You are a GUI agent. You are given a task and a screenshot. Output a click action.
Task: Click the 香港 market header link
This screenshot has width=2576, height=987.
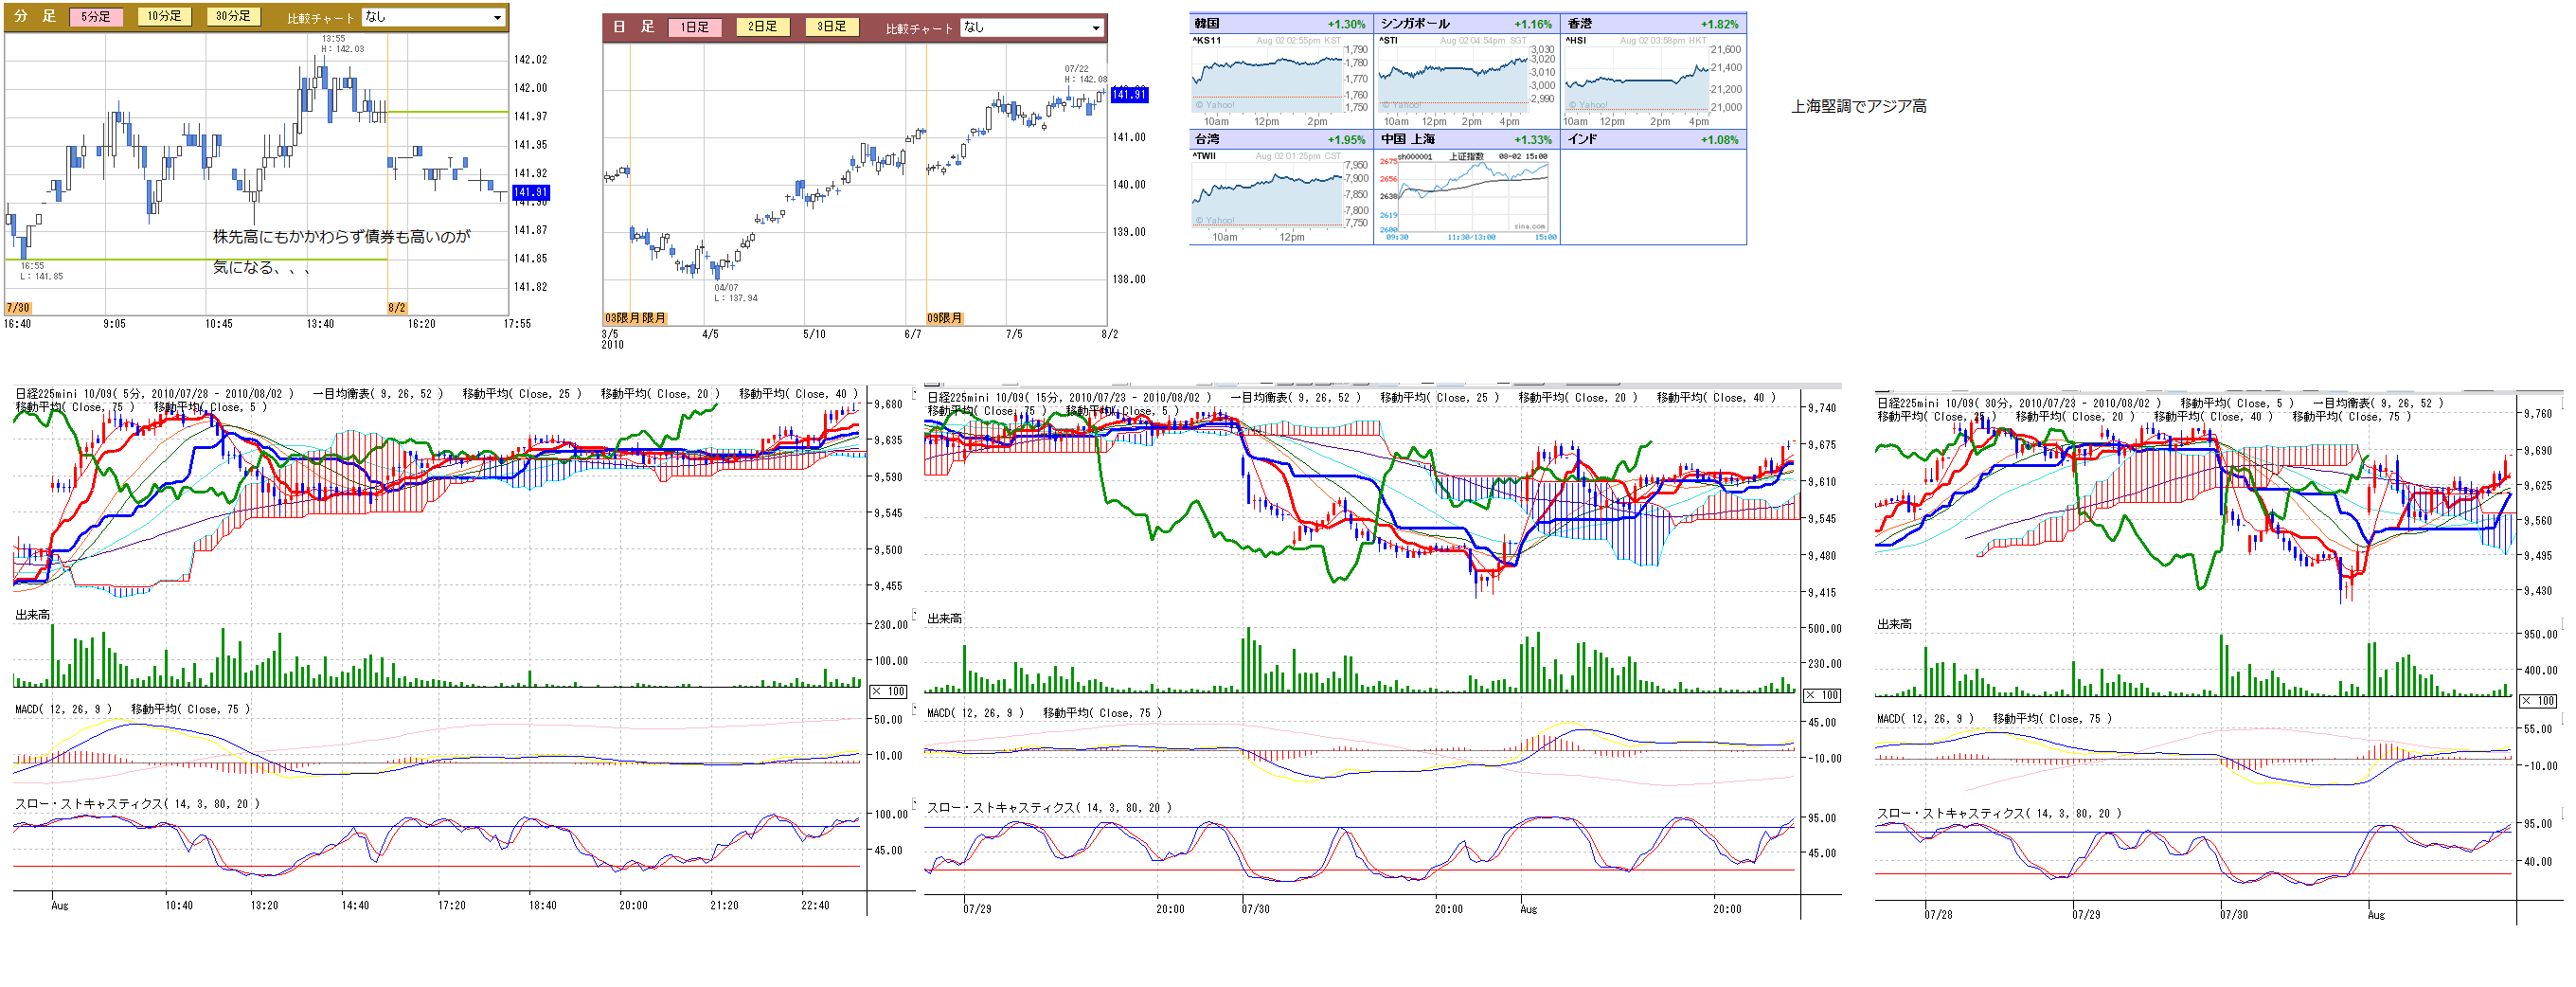[x=1580, y=23]
